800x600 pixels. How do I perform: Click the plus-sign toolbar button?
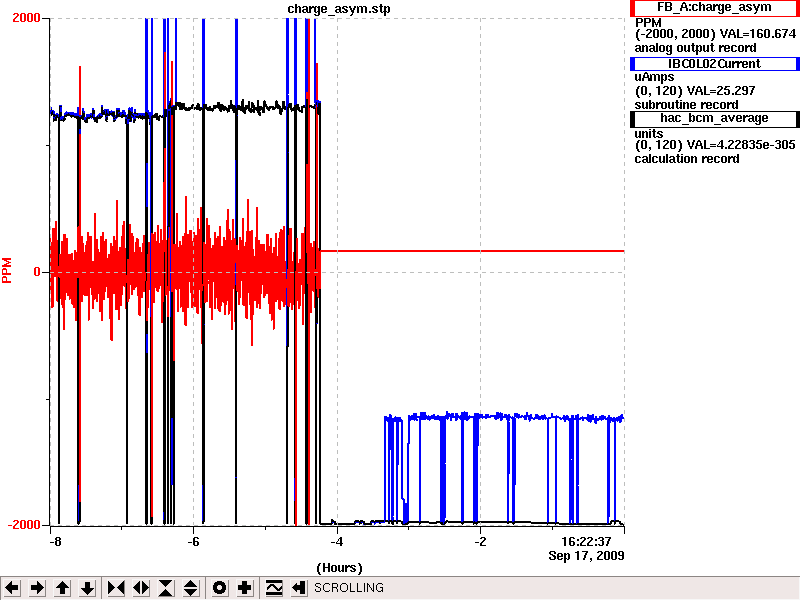(x=244, y=588)
